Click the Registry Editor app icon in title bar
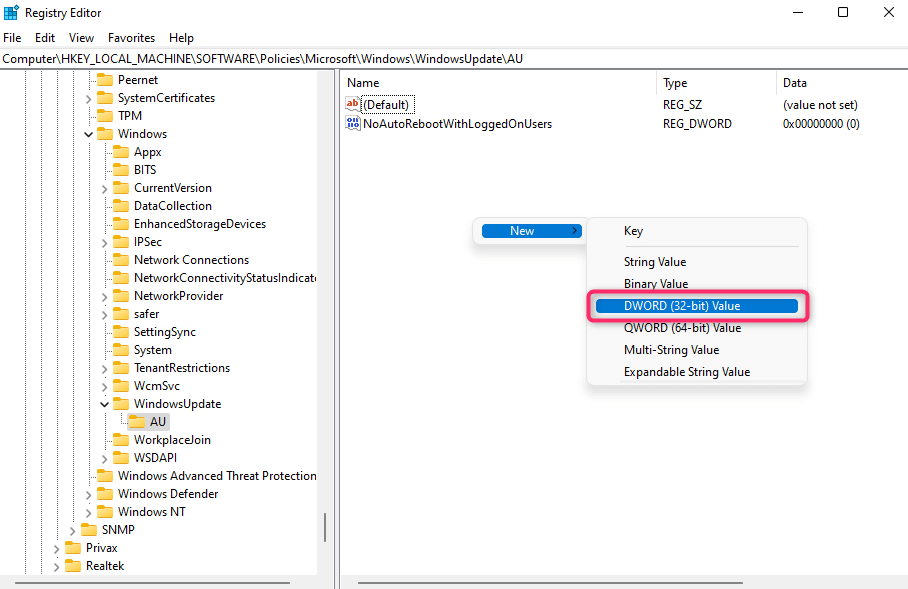Screen dimensions: 908x589 click(x=11, y=12)
